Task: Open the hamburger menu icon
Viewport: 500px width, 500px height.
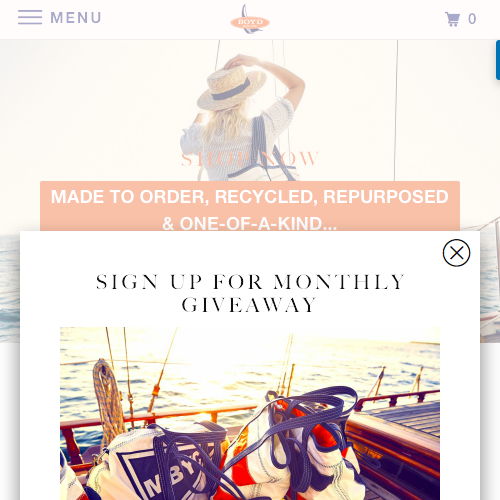Action: (30, 17)
